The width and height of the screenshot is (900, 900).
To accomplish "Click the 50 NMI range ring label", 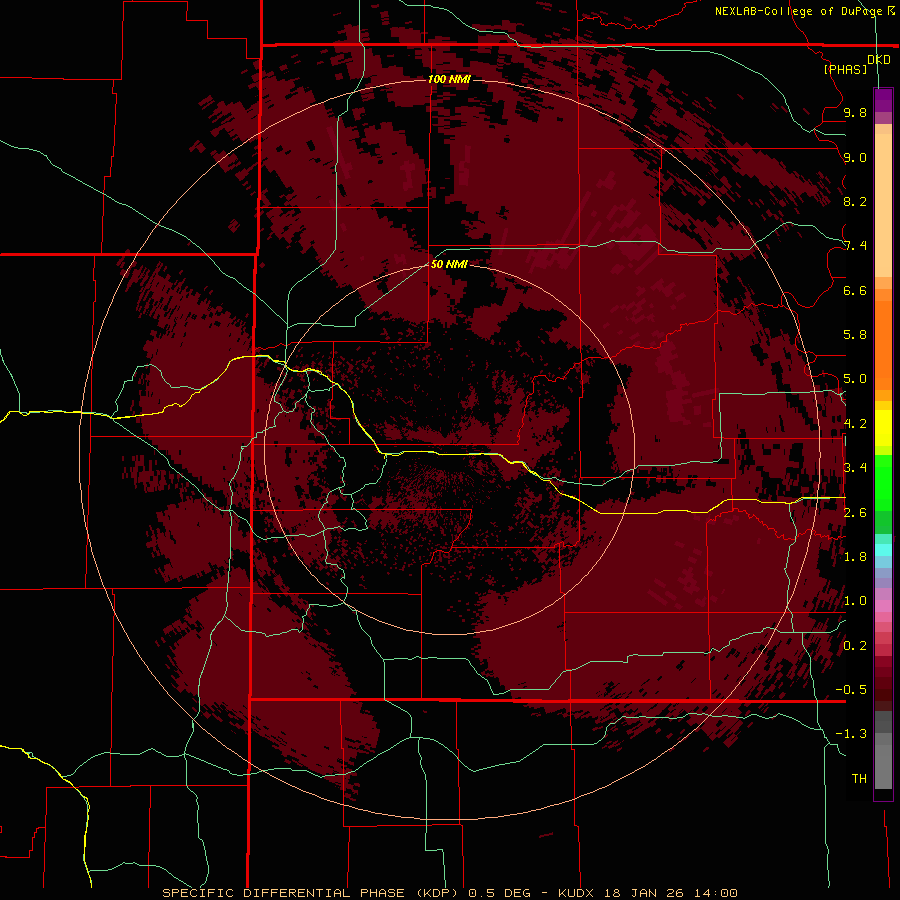I will click(449, 264).
